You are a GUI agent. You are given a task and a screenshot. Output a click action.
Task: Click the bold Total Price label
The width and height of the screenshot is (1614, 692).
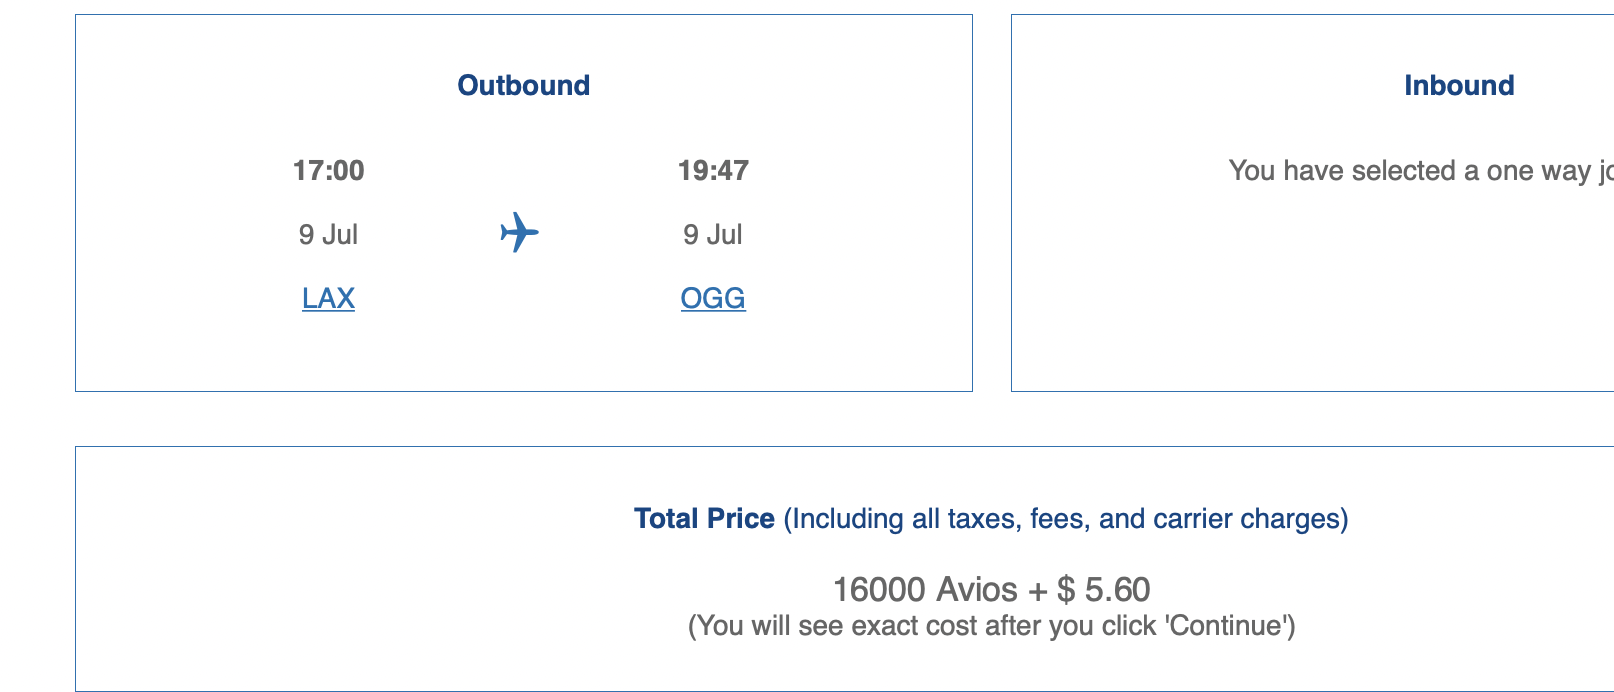click(x=704, y=518)
